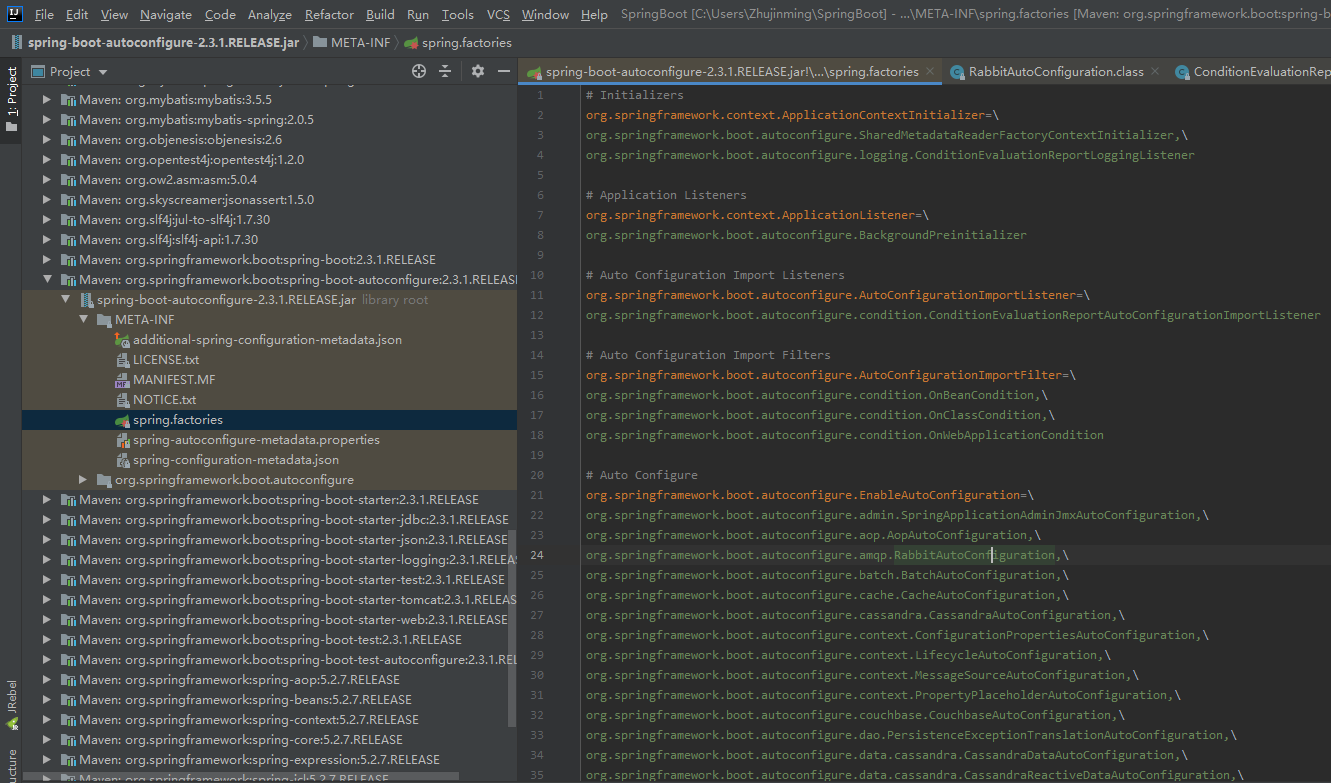This screenshot has width=1331, height=783.
Task: Select Maven: org.opentest4j:opentest4j:1.2.0
Action: pyautogui.click(x=191, y=160)
